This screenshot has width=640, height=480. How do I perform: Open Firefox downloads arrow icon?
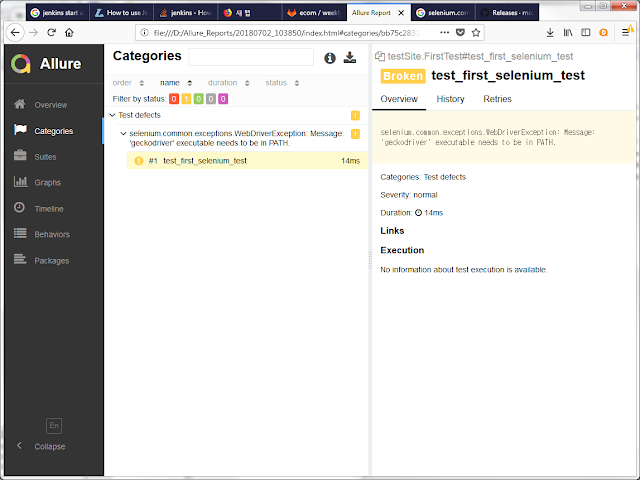click(550, 33)
